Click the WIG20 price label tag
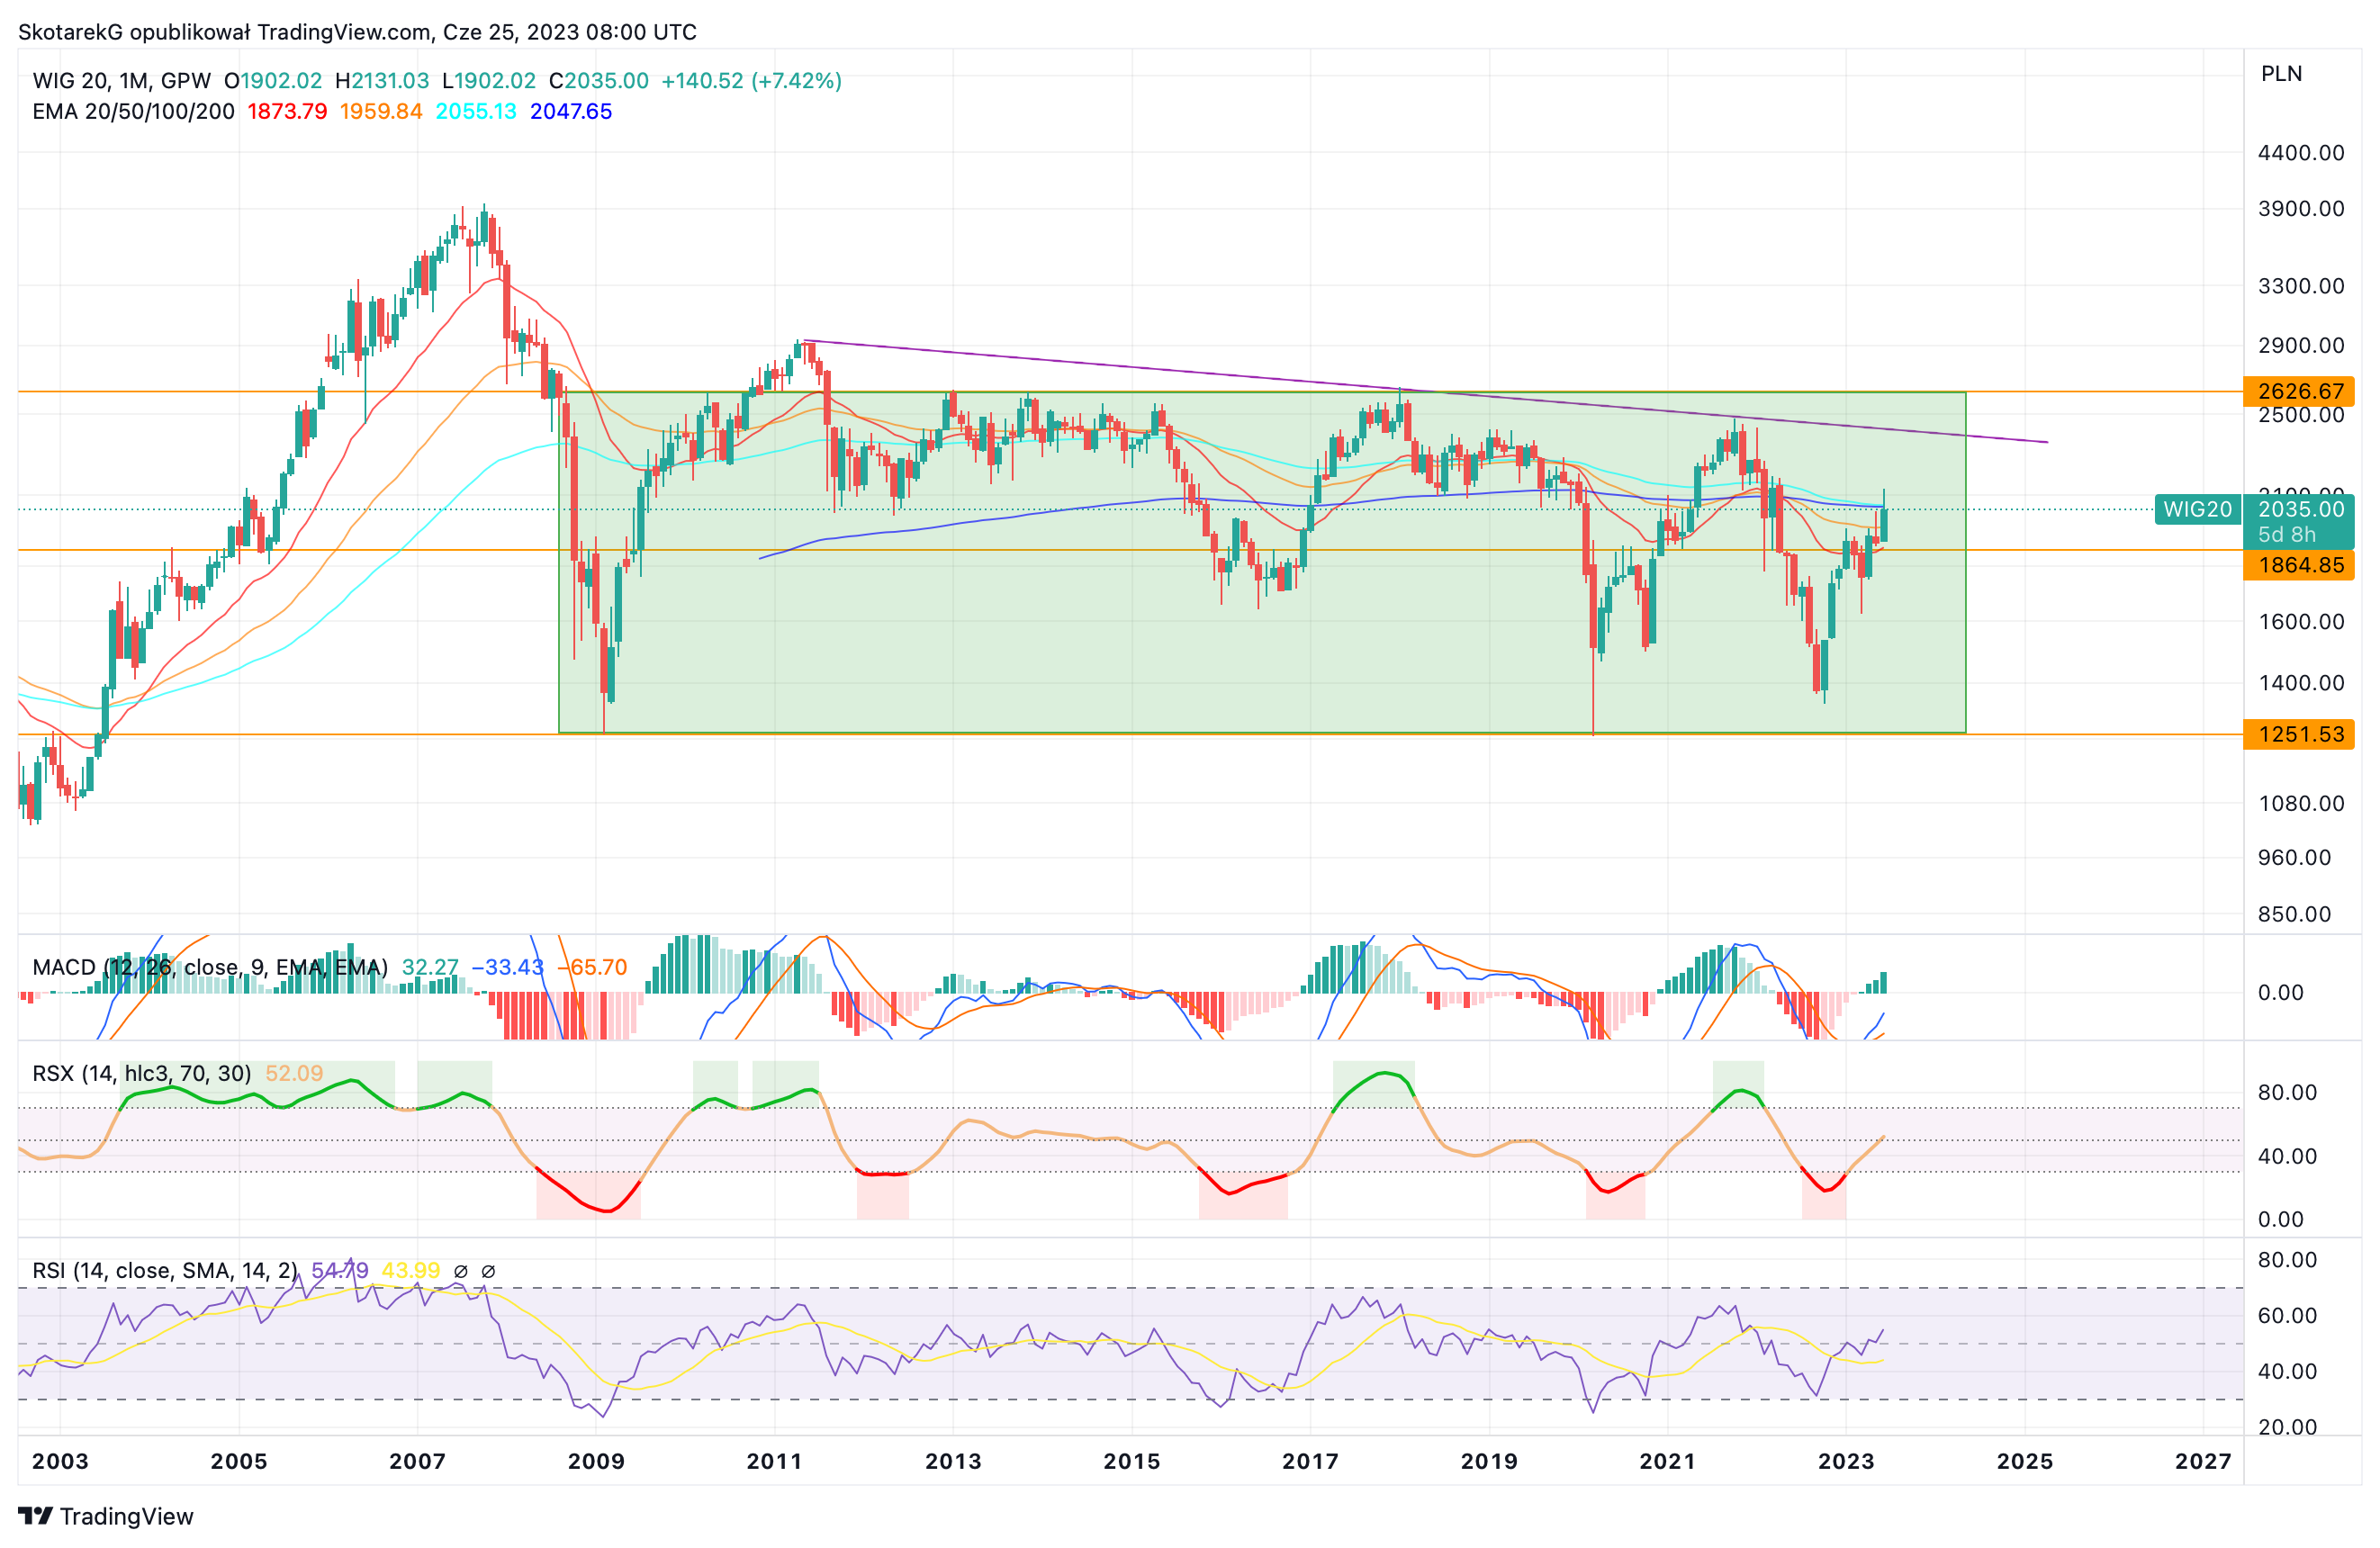This screenshot has width=2380, height=1548. tap(2197, 509)
